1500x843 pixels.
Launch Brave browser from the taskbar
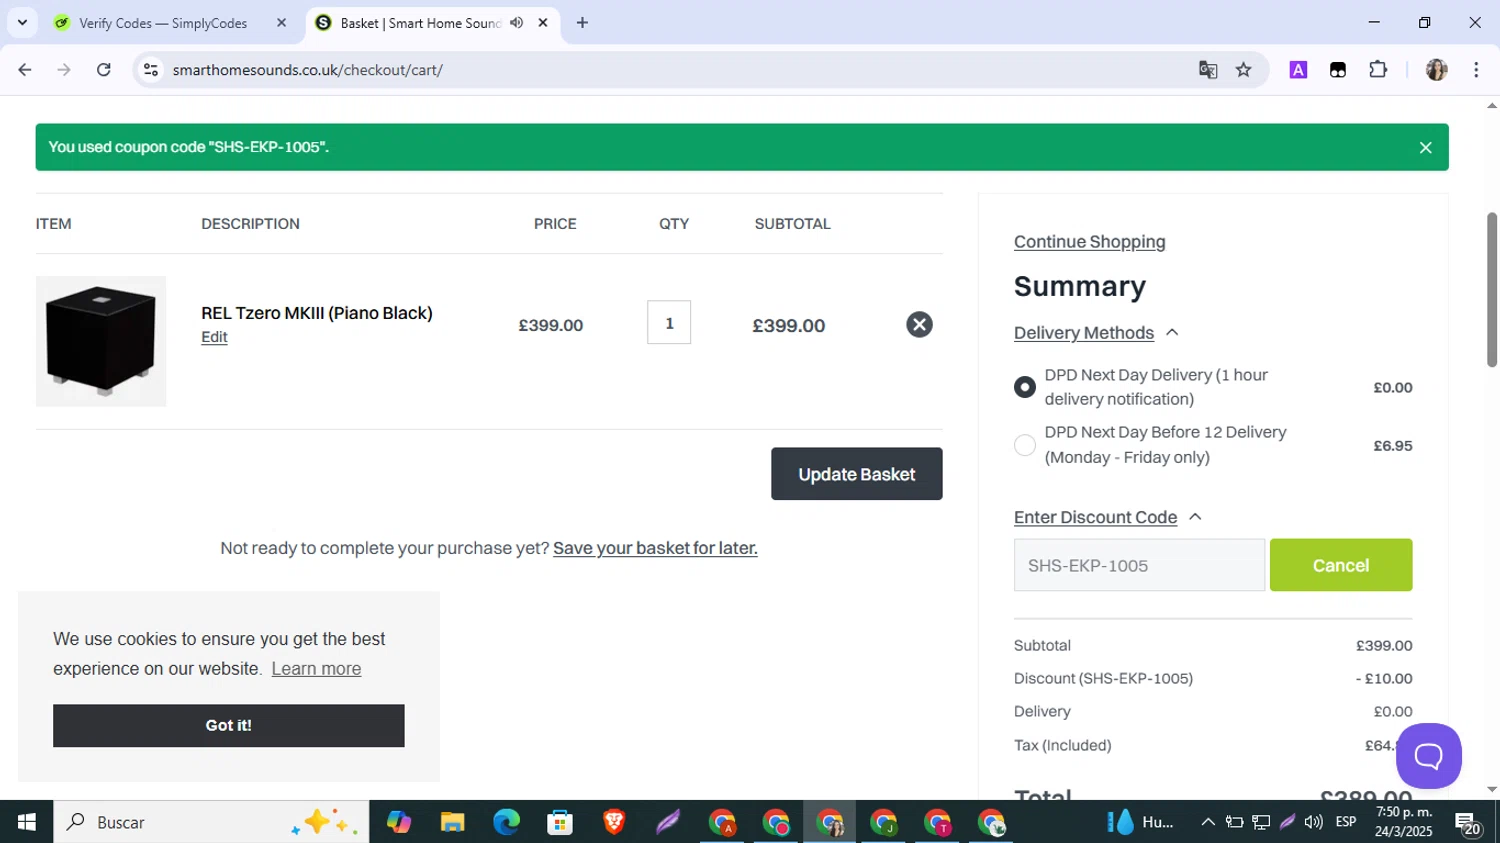pyautogui.click(x=614, y=822)
